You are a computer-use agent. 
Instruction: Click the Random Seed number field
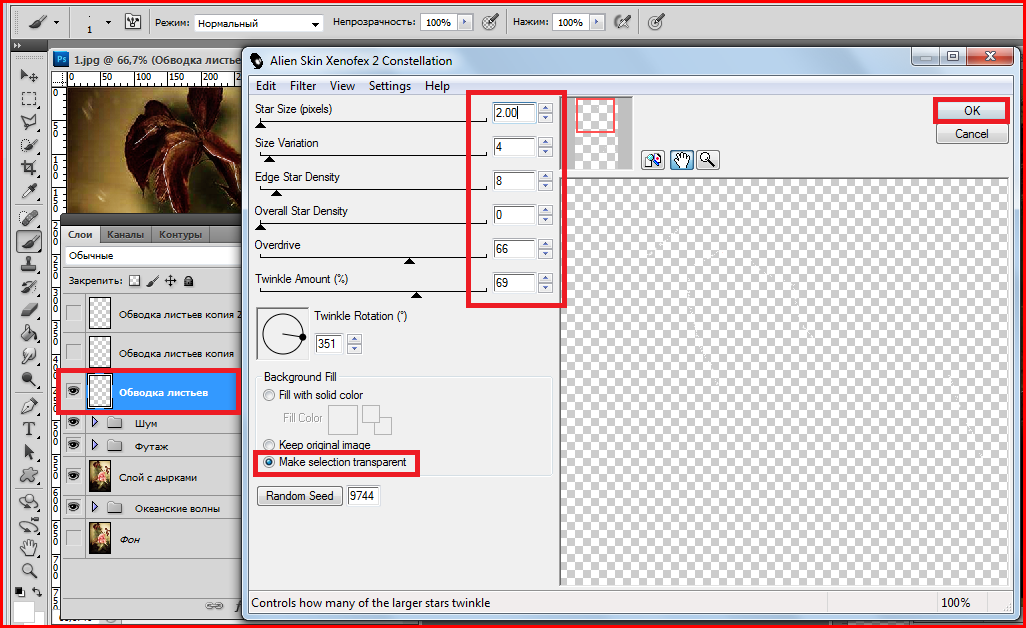pos(363,496)
